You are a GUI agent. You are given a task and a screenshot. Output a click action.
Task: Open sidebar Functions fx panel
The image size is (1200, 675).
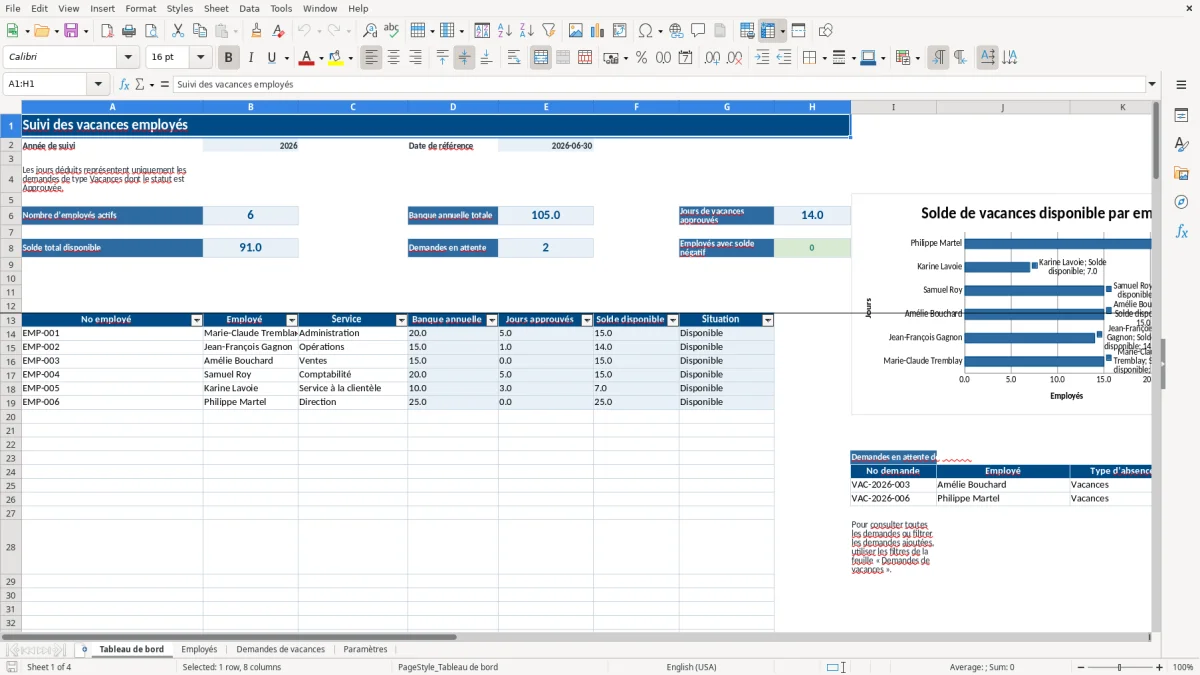pyautogui.click(x=1181, y=231)
